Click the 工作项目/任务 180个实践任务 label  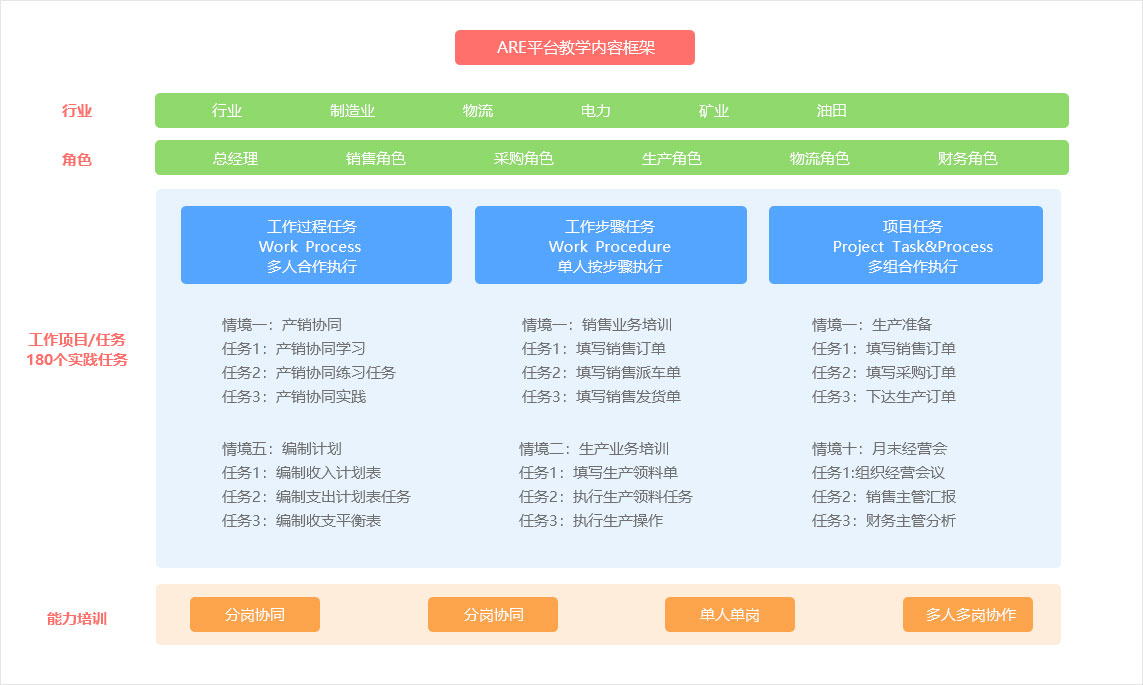pos(77,350)
